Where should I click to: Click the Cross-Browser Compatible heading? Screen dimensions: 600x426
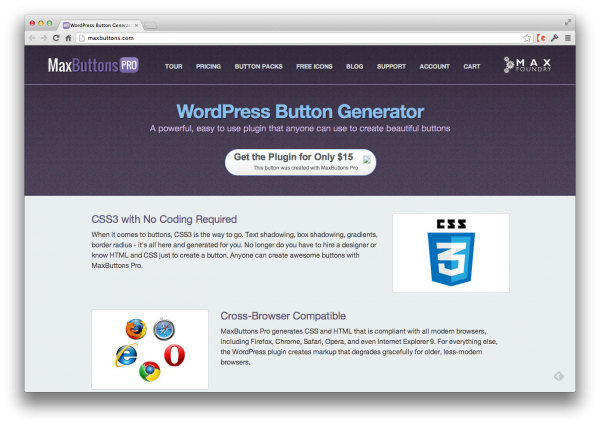click(x=283, y=316)
